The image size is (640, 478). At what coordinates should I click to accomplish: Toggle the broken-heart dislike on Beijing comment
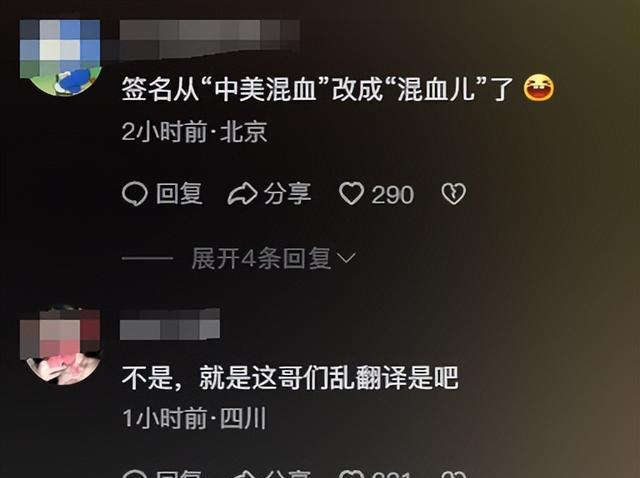coord(453,194)
